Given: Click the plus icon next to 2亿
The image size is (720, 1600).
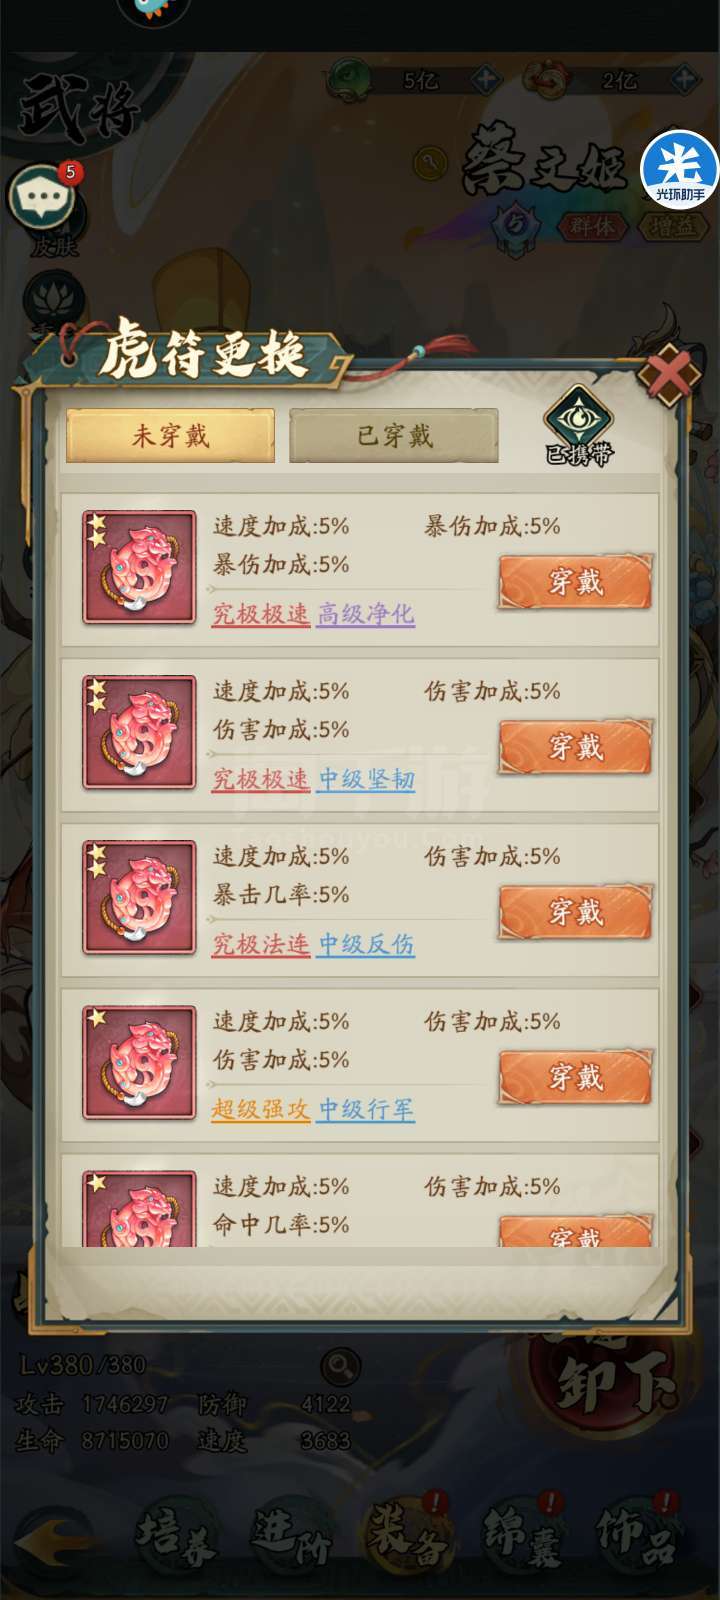Looking at the screenshot, I should [x=684, y=79].
